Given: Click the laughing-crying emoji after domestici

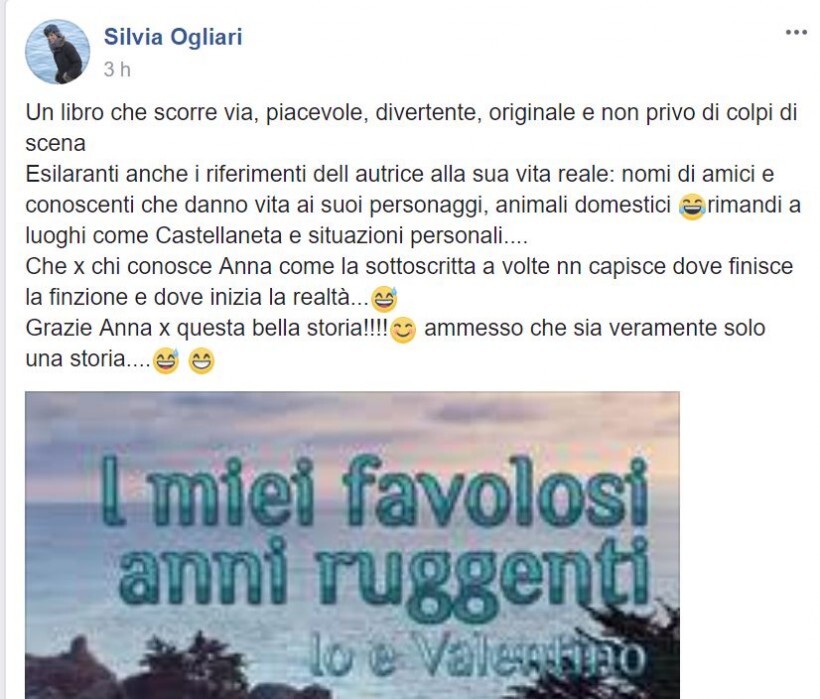Looking at the screenshot, I should pyautogui.click(x=692, y=206).
